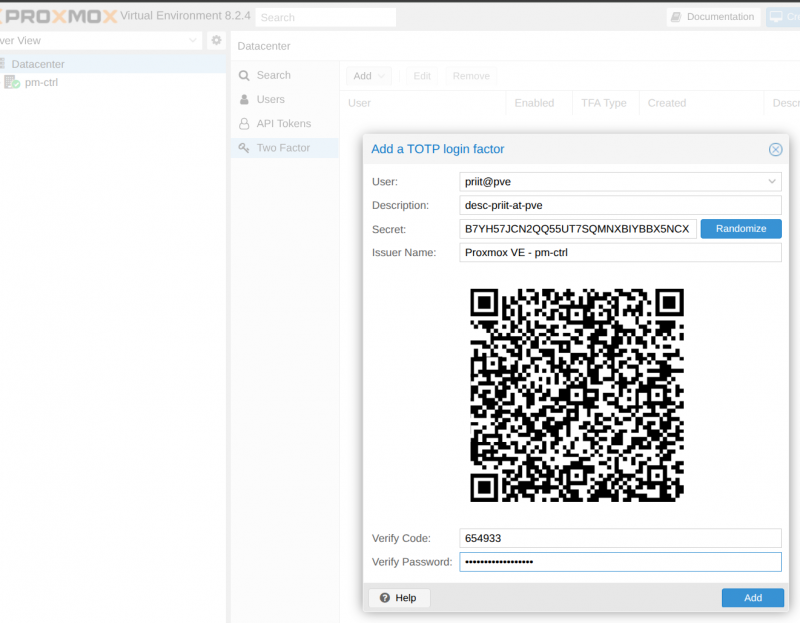
Task: Click the magnifier icon beside Search menu item
Action: click(244, 76)
